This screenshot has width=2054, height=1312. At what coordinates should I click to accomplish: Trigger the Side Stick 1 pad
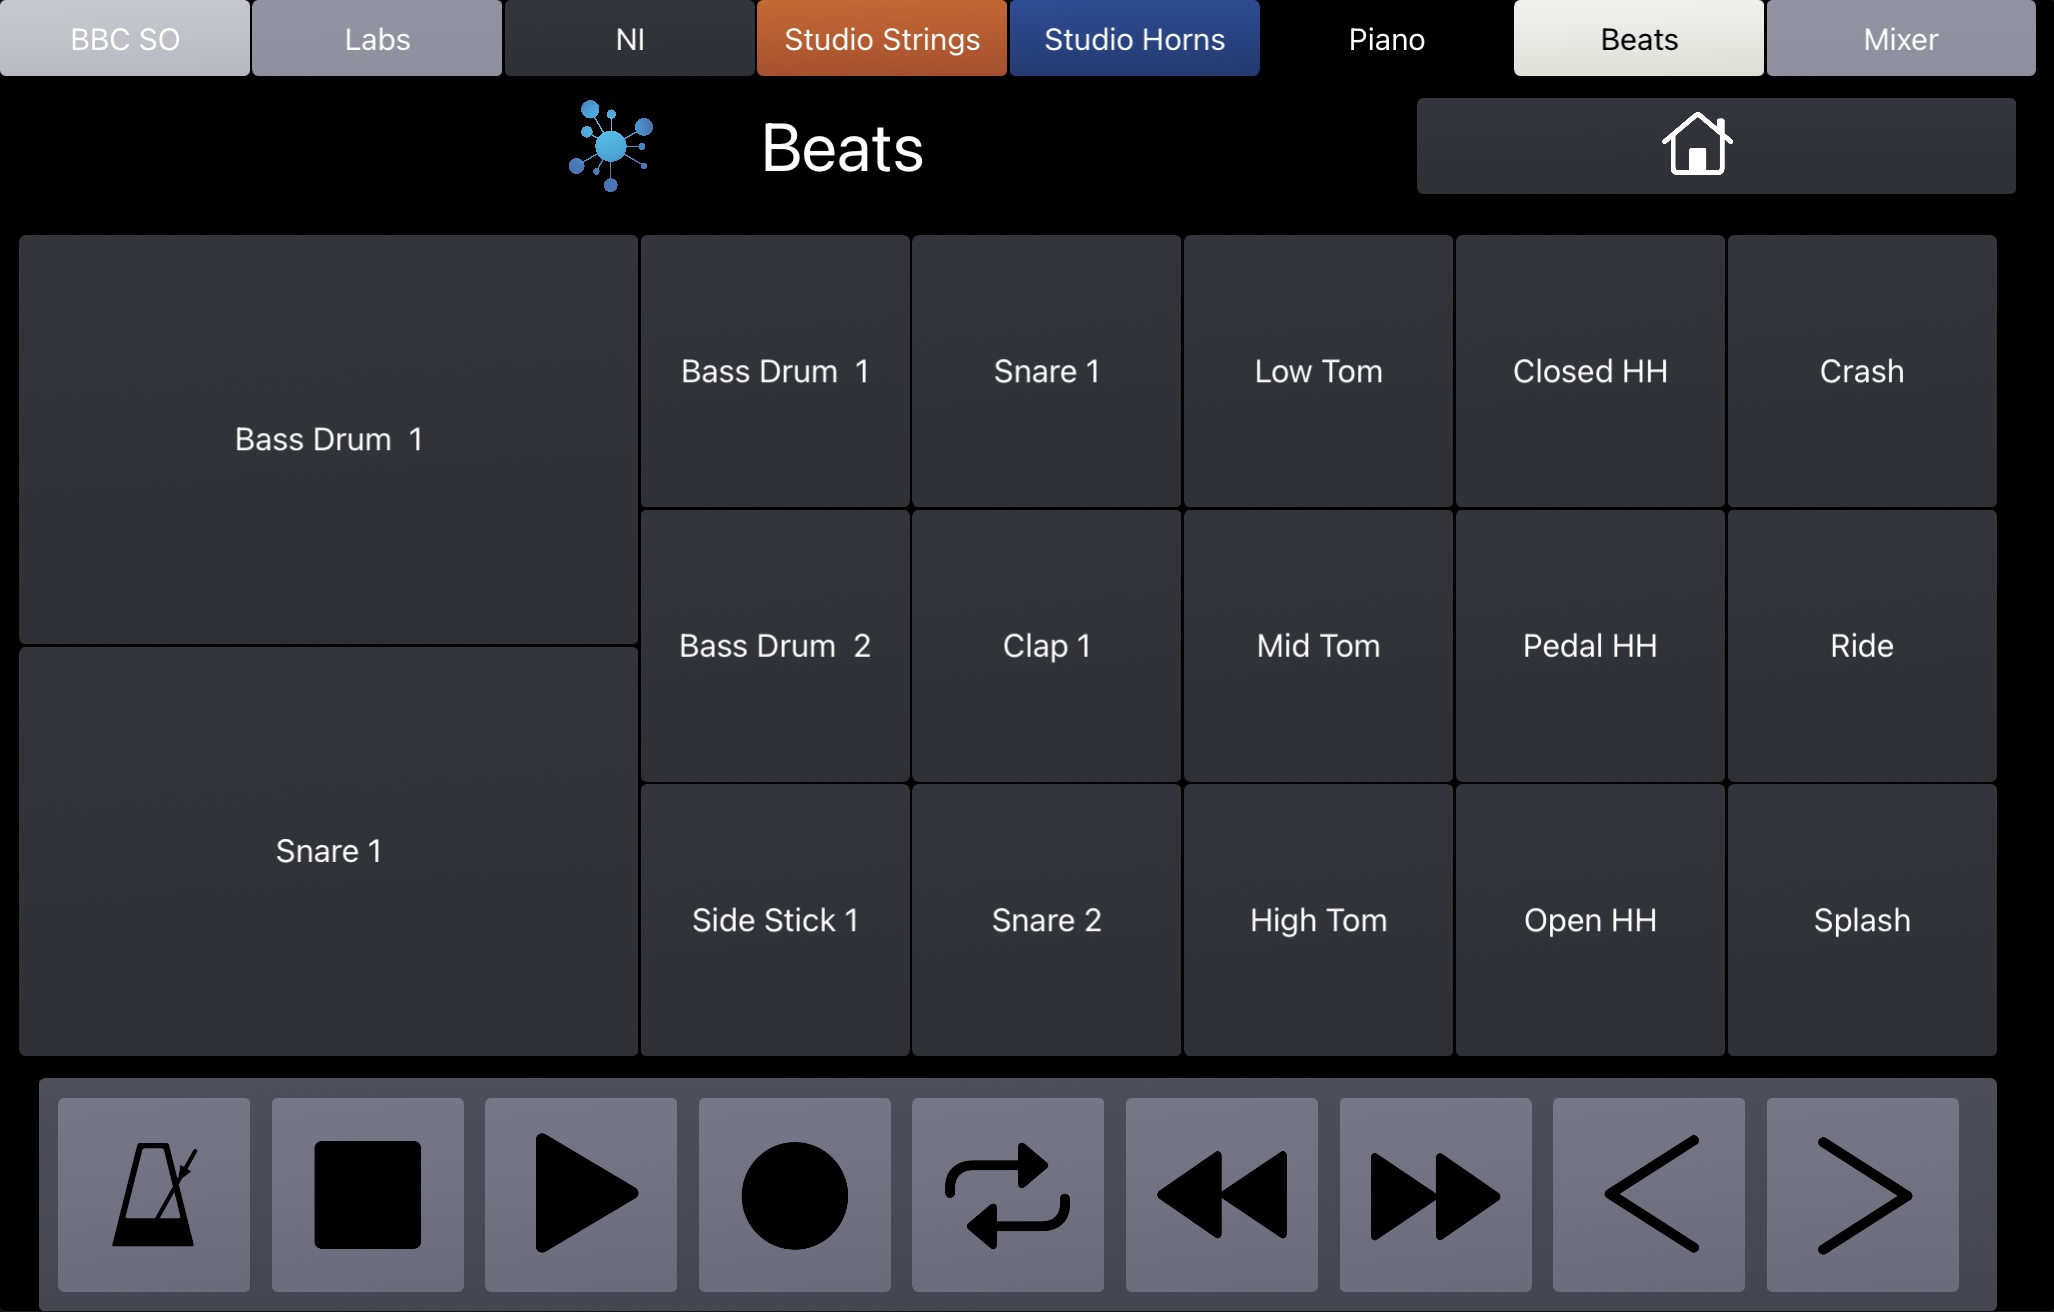pos(775,920)
